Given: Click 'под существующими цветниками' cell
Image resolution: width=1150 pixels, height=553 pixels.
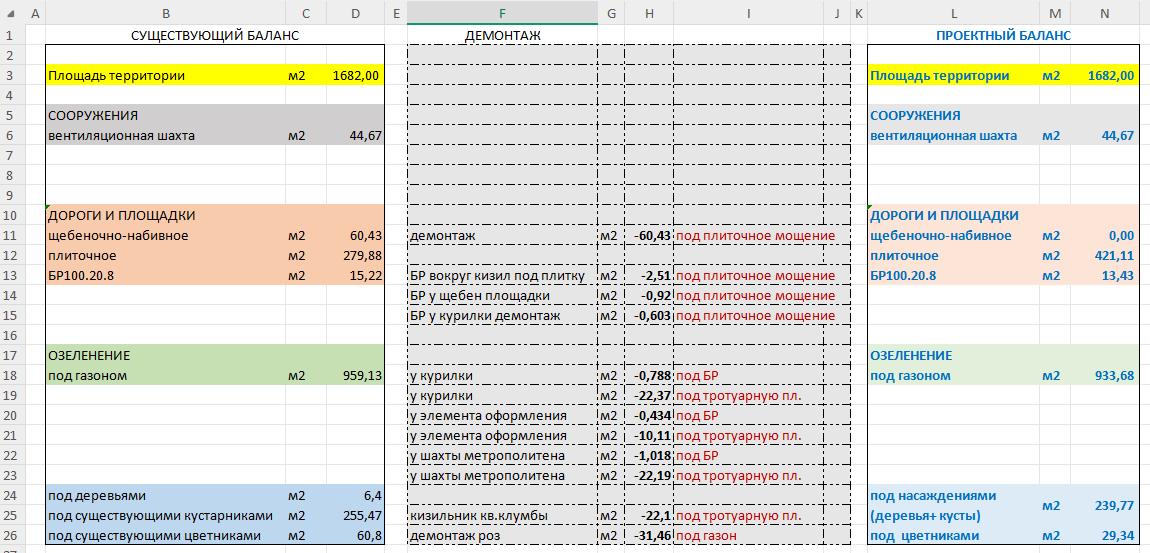Looking at the screenshot, I should point(165,535).
